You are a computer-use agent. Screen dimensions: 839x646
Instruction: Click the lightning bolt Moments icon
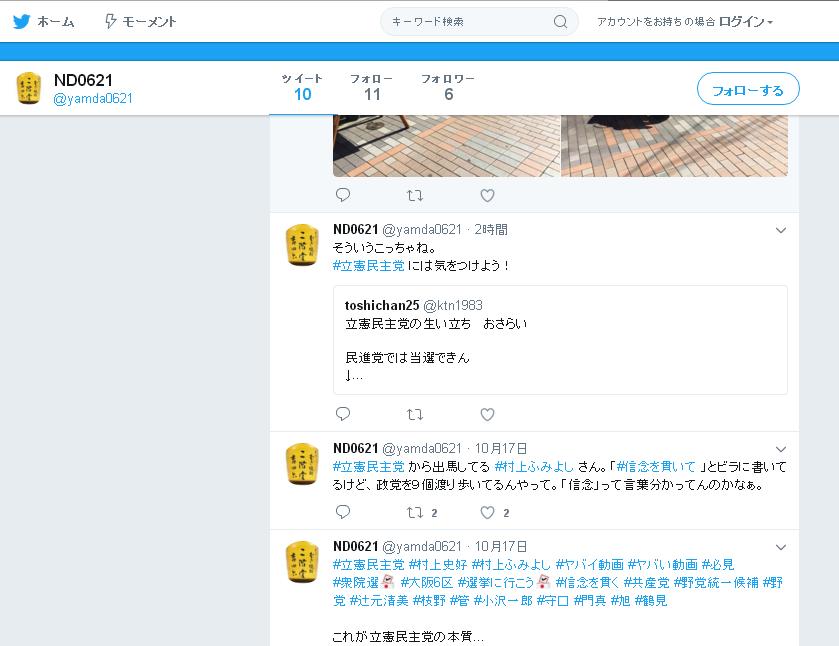point(110,21)
